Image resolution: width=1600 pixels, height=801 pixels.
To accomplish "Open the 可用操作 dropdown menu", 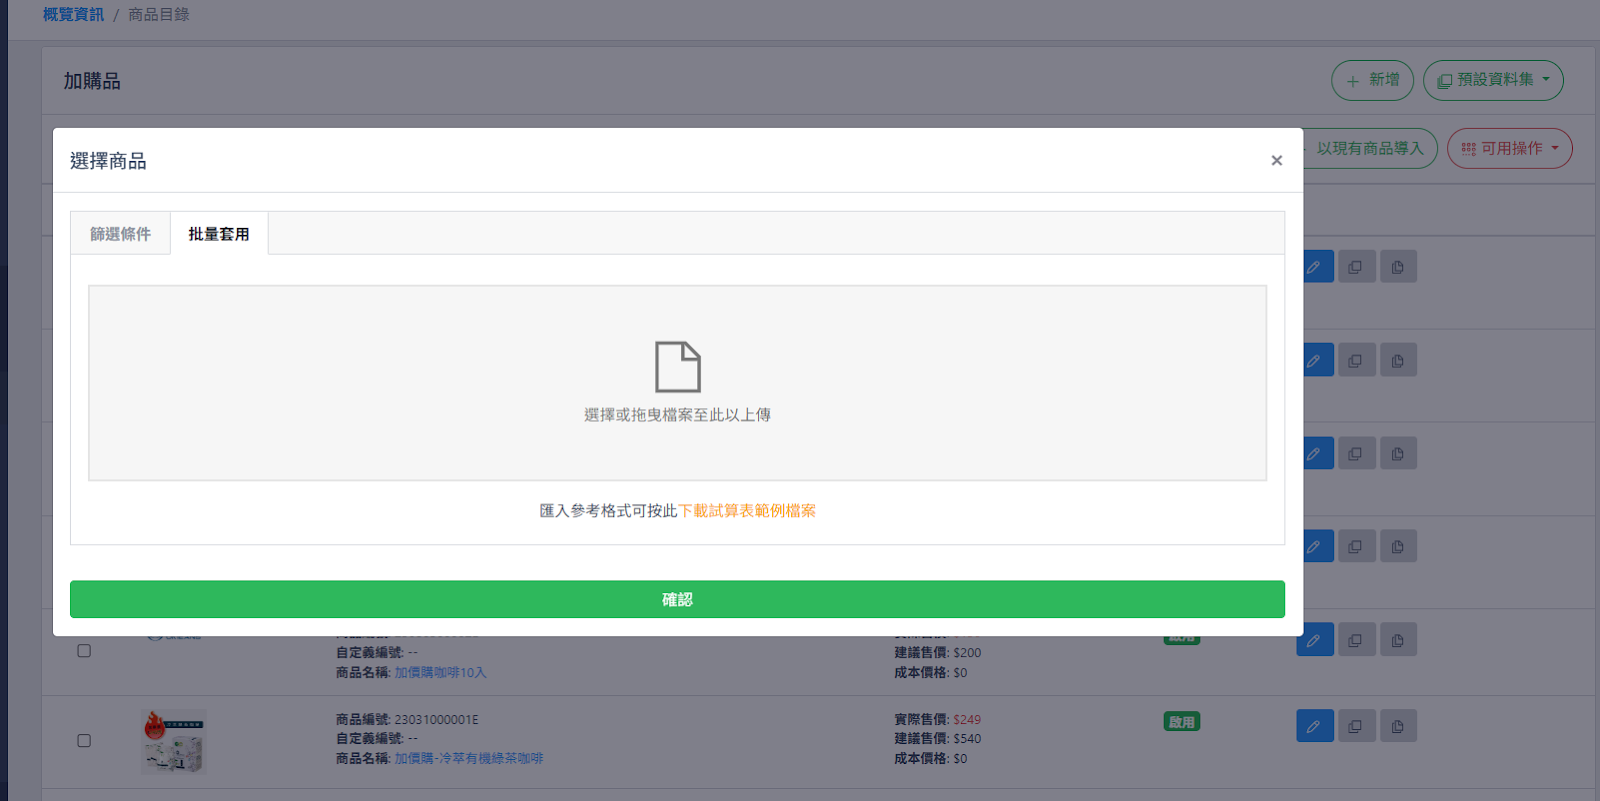I will click(x=1509, y=148).
